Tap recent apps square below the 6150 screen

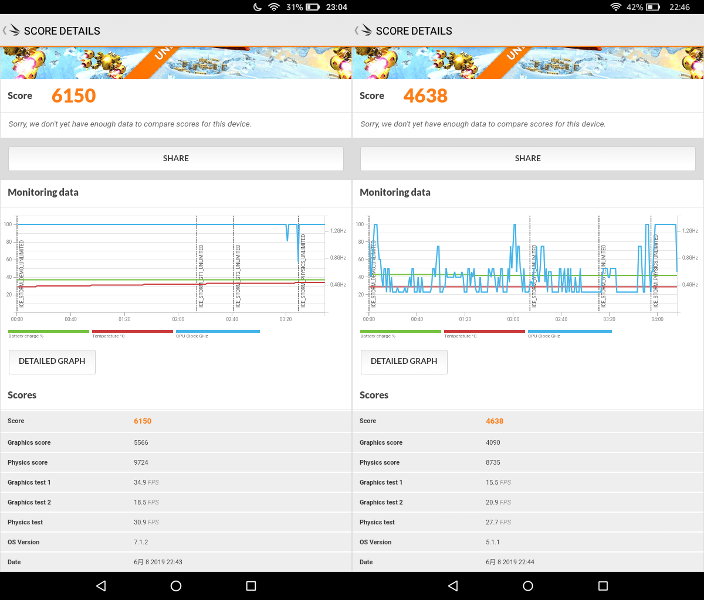click(251, 586)
